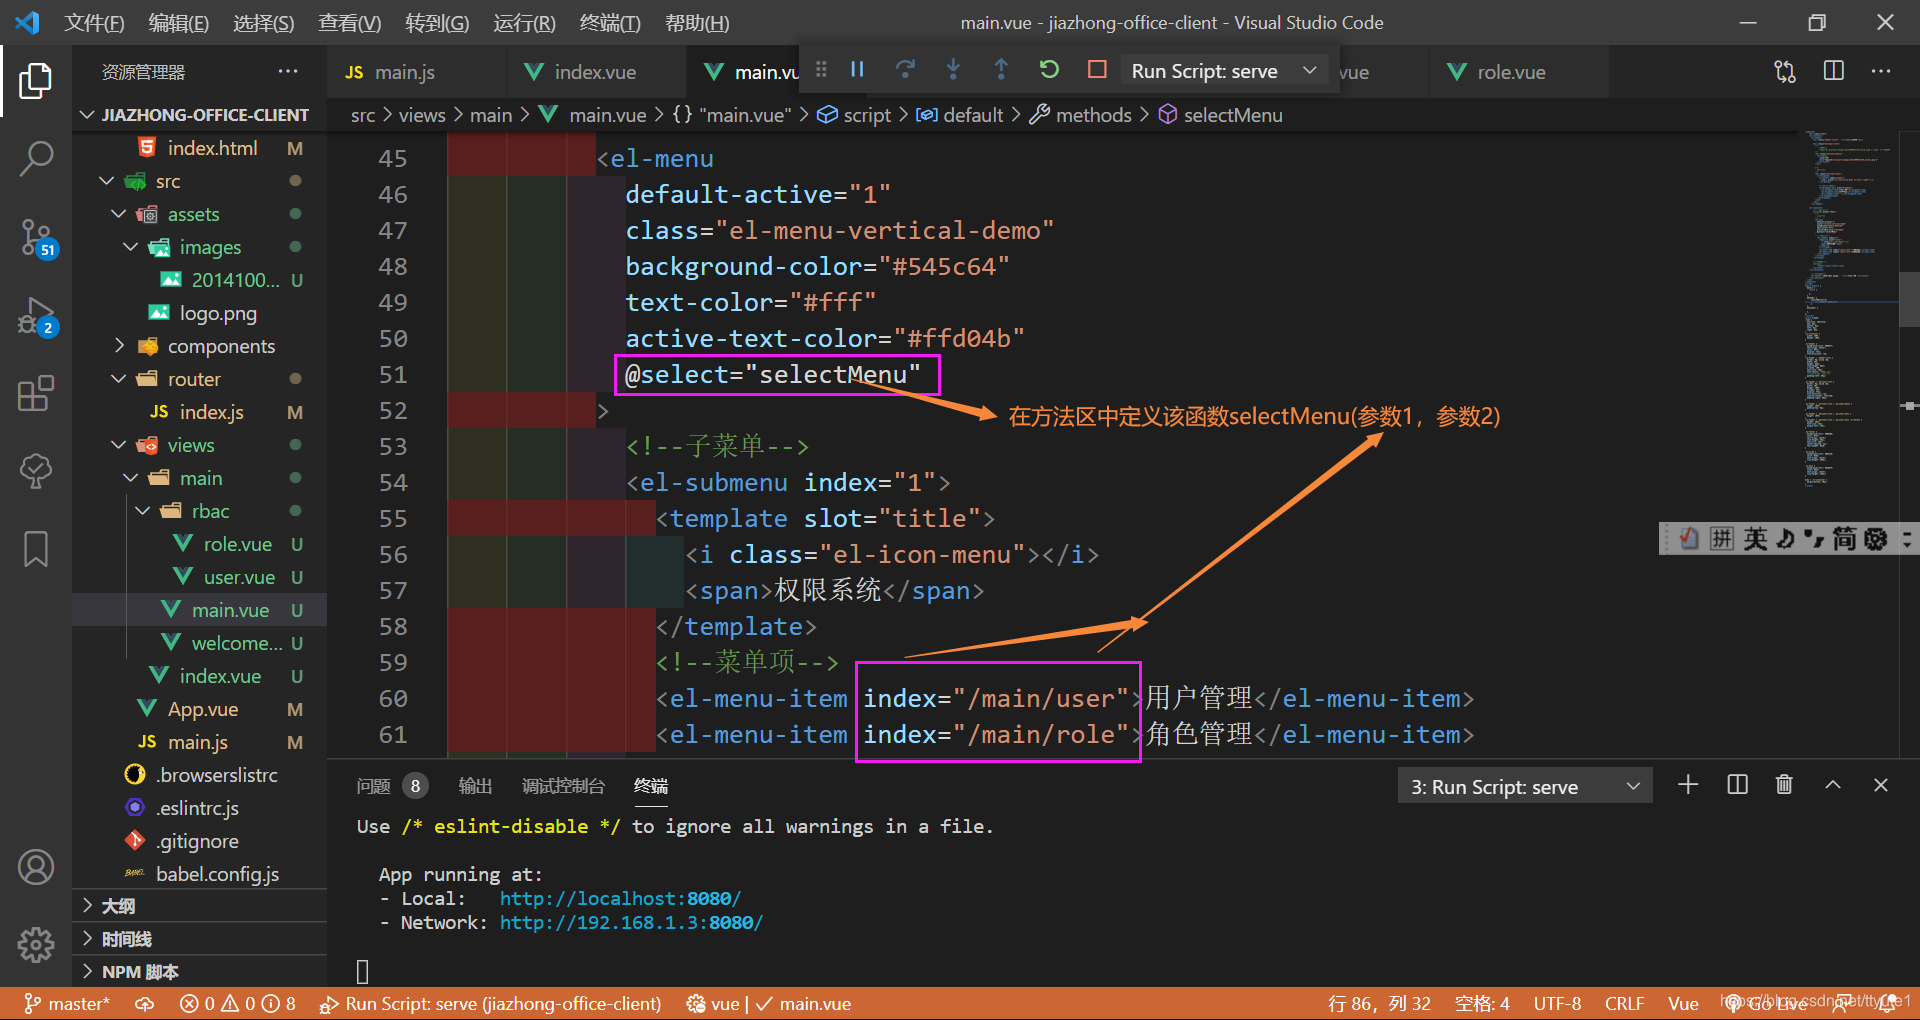Go to line via 行 86, 列 32
The height and width of the screenshot is (1020, 1920).
(1379, 1003)
